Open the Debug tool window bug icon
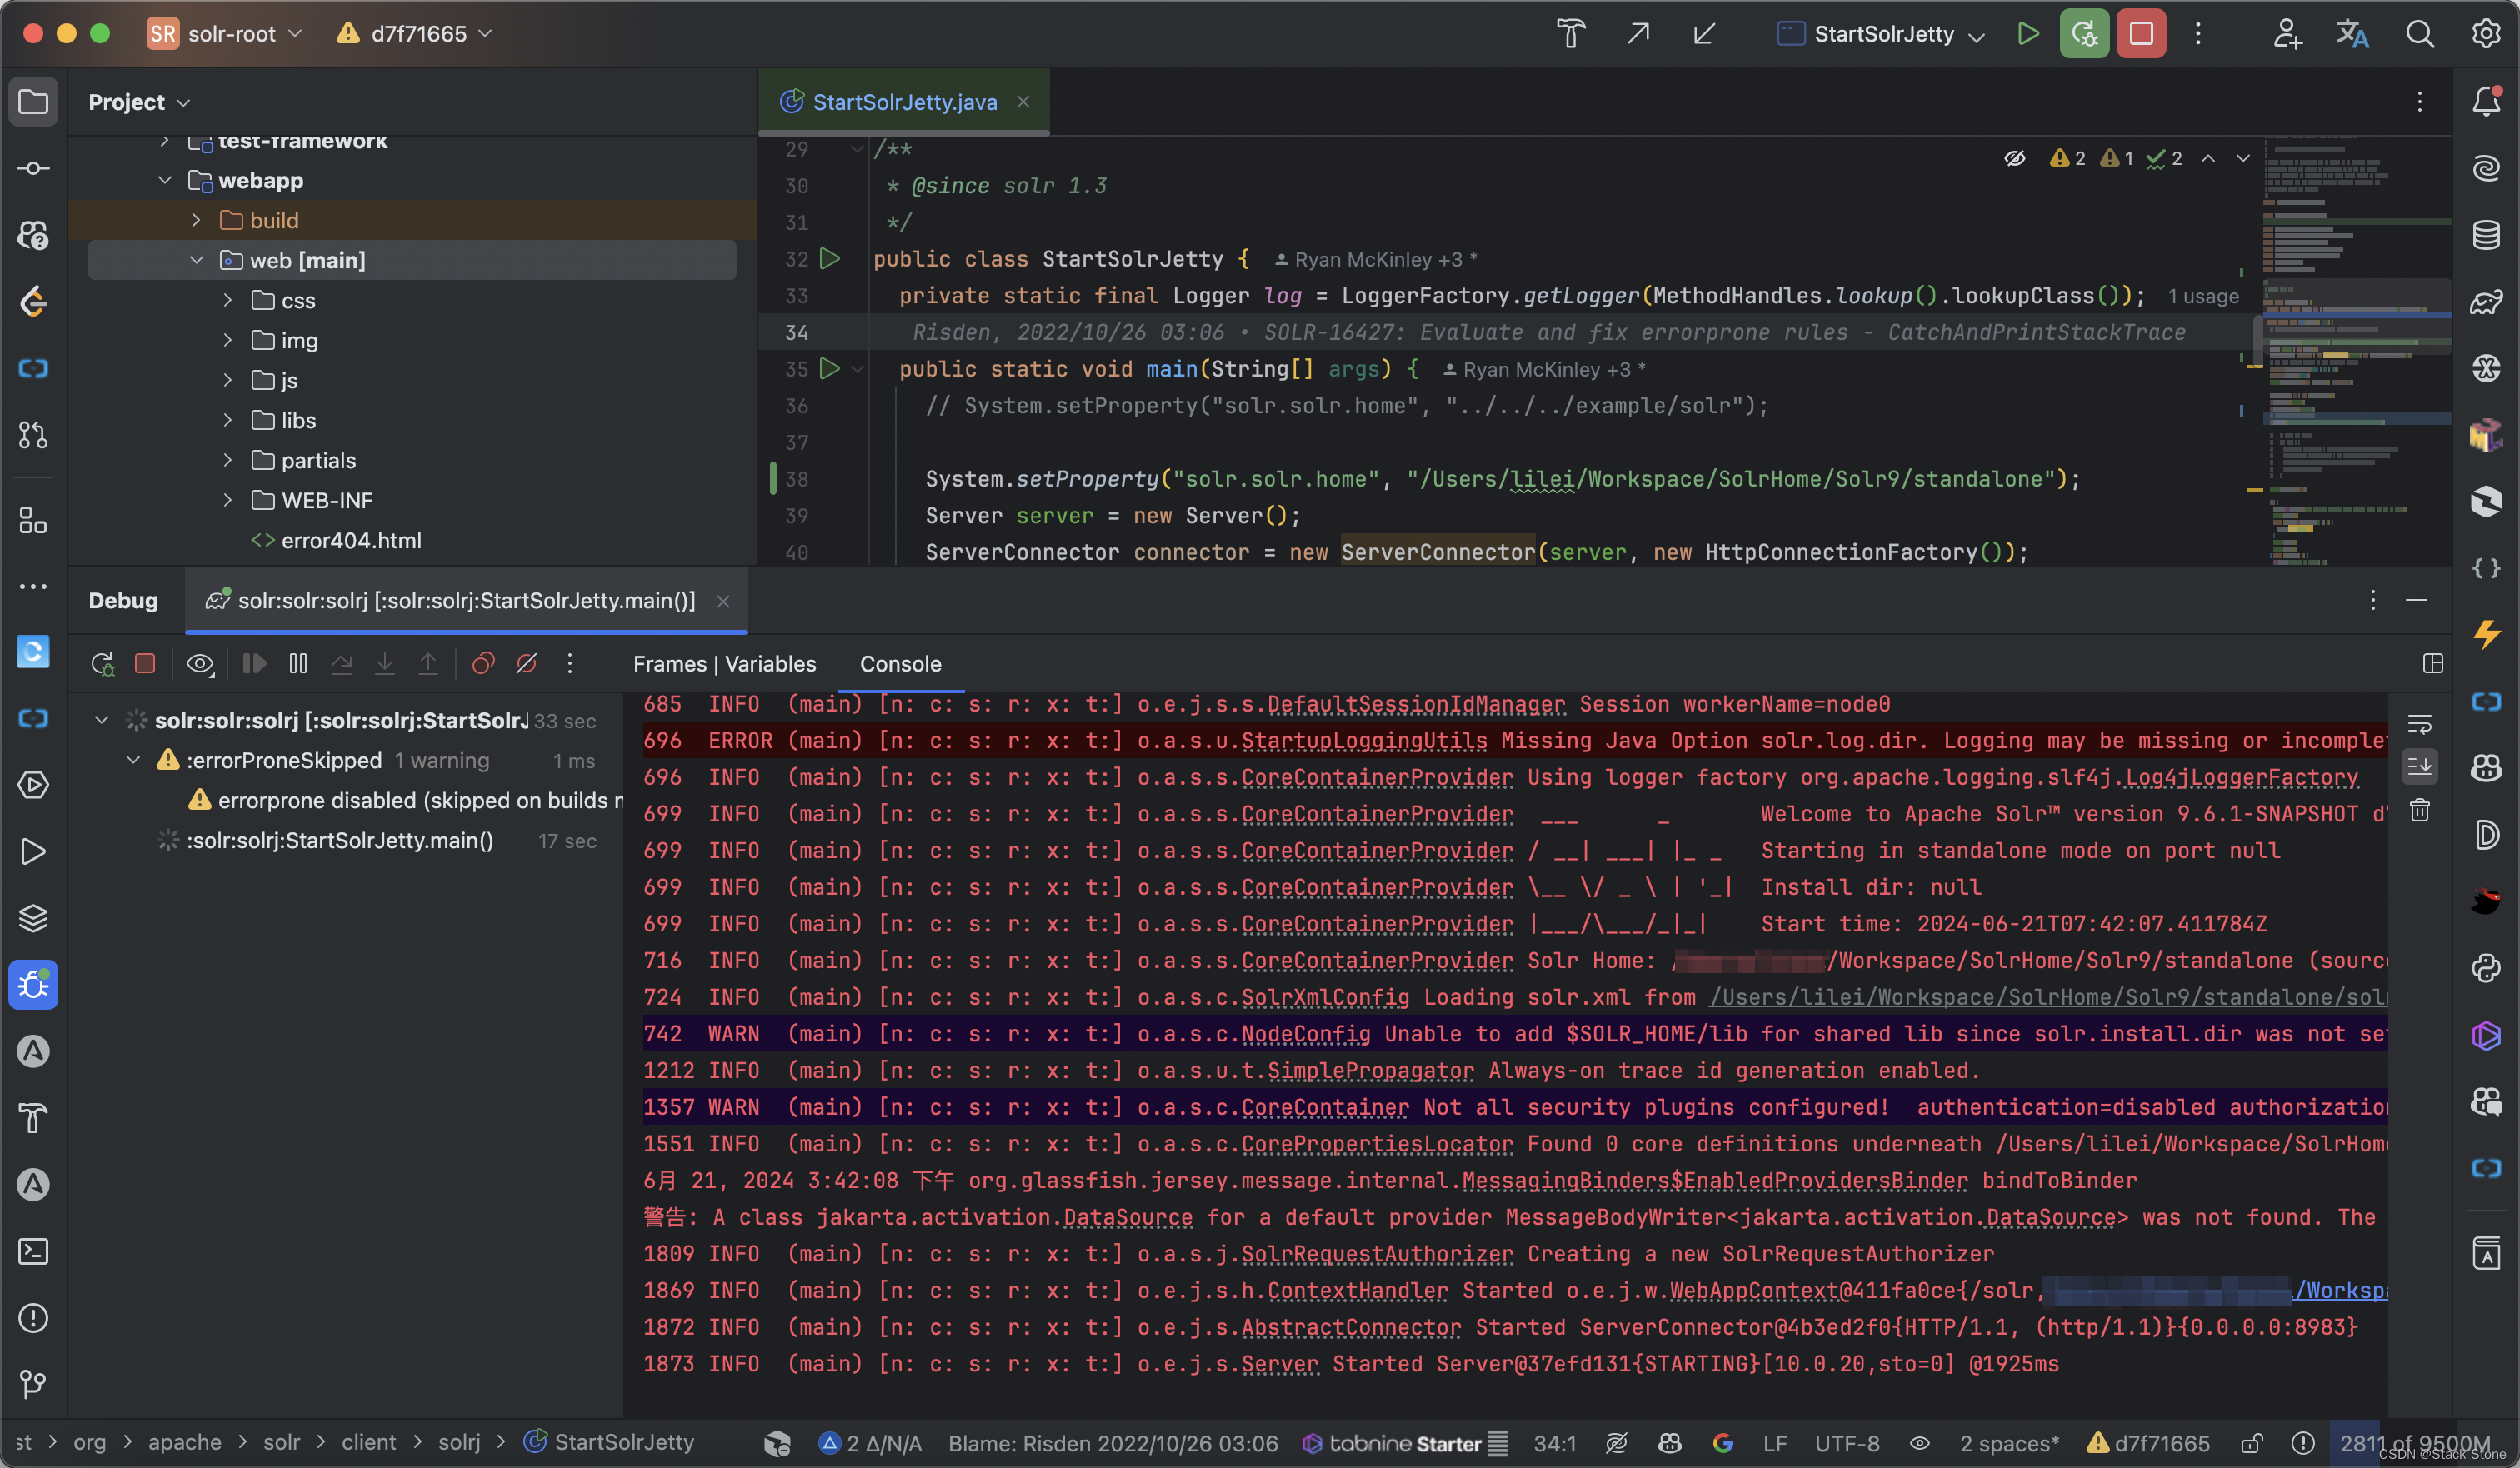The width and height of the screenshot is (2520, 1468). point(33,985)
